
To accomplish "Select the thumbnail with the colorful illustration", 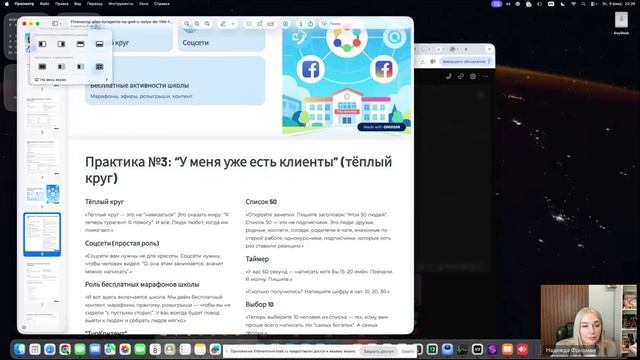I will [43, 194].
